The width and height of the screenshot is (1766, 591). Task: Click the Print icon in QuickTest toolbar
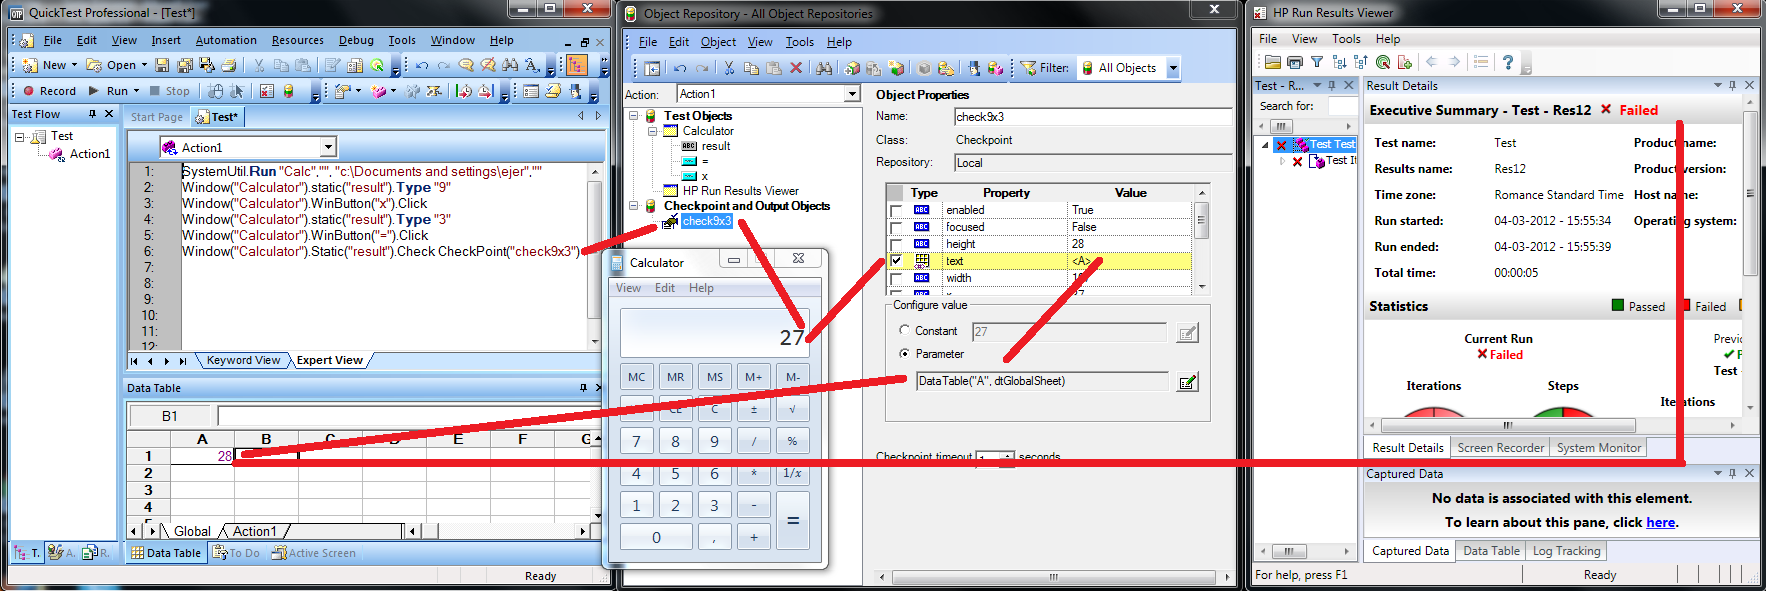click(x=229, y=65)
